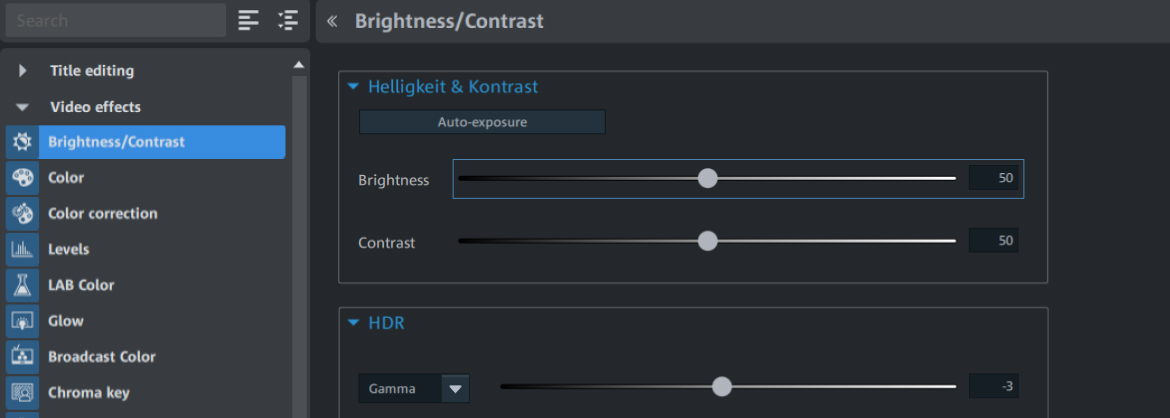Open the Color correction icon
This screenshot has width=1170, height=418.
point(22,213)
